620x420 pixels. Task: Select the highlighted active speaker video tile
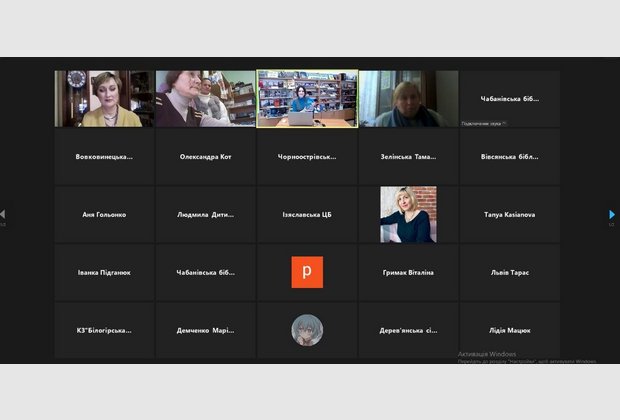click(307, 99)
